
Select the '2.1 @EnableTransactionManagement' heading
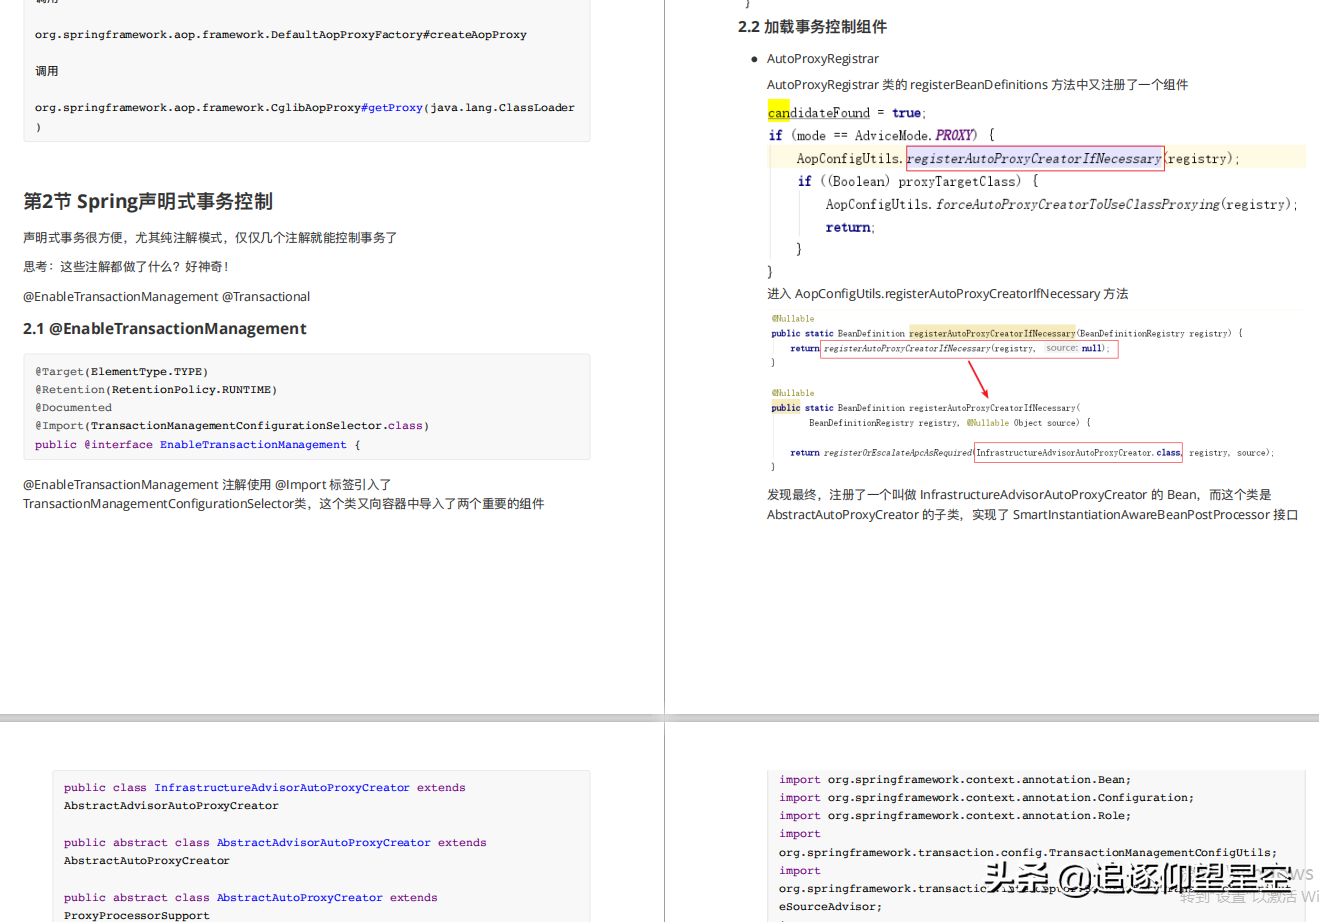point(165,329)
